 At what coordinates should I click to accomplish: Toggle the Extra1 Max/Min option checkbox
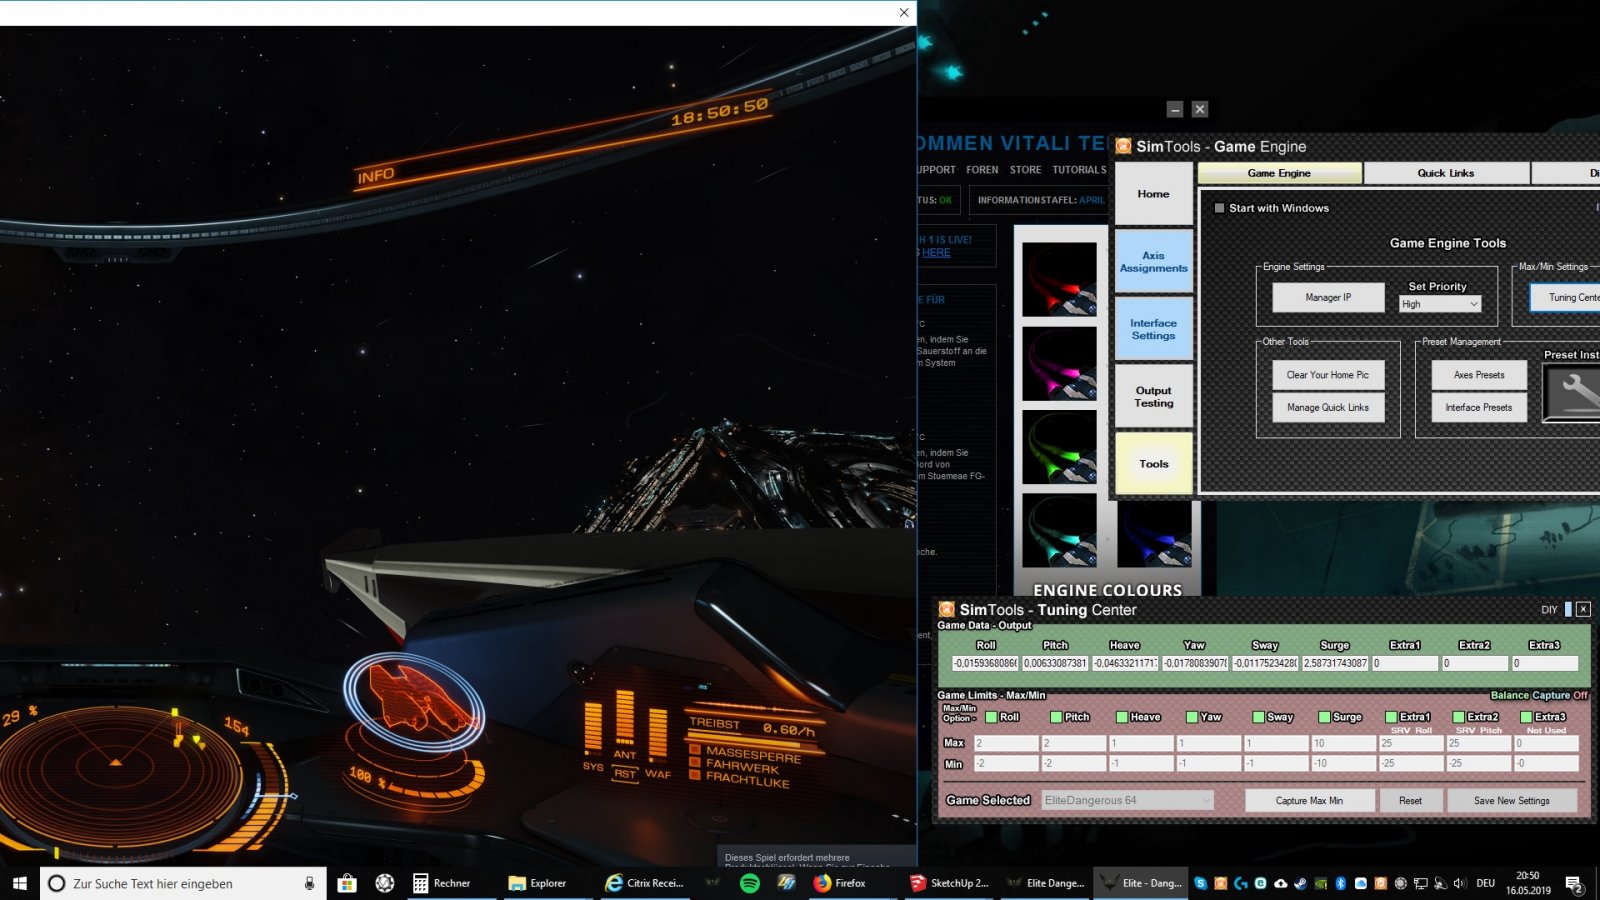click(1391, 717)
